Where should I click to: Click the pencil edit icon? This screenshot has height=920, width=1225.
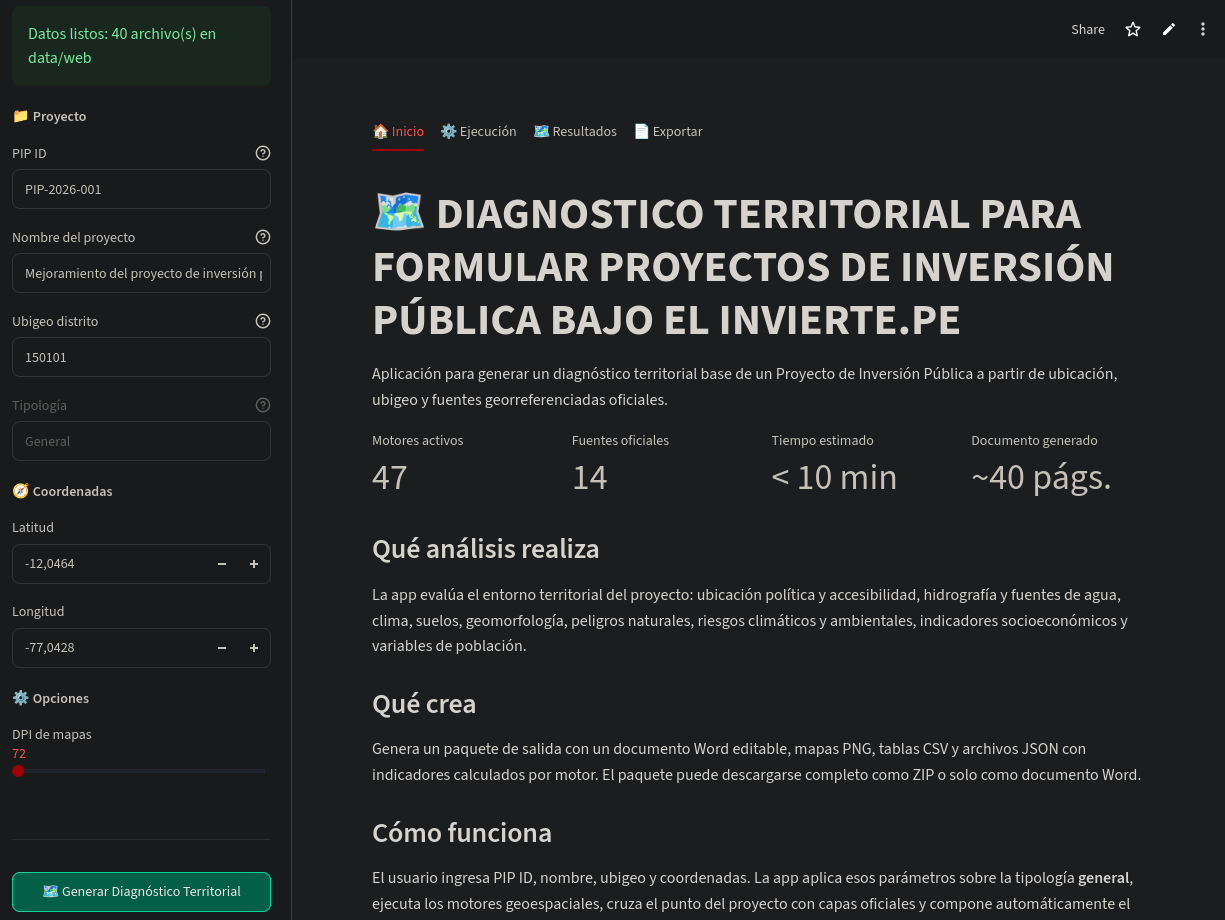pos(1168,30)
